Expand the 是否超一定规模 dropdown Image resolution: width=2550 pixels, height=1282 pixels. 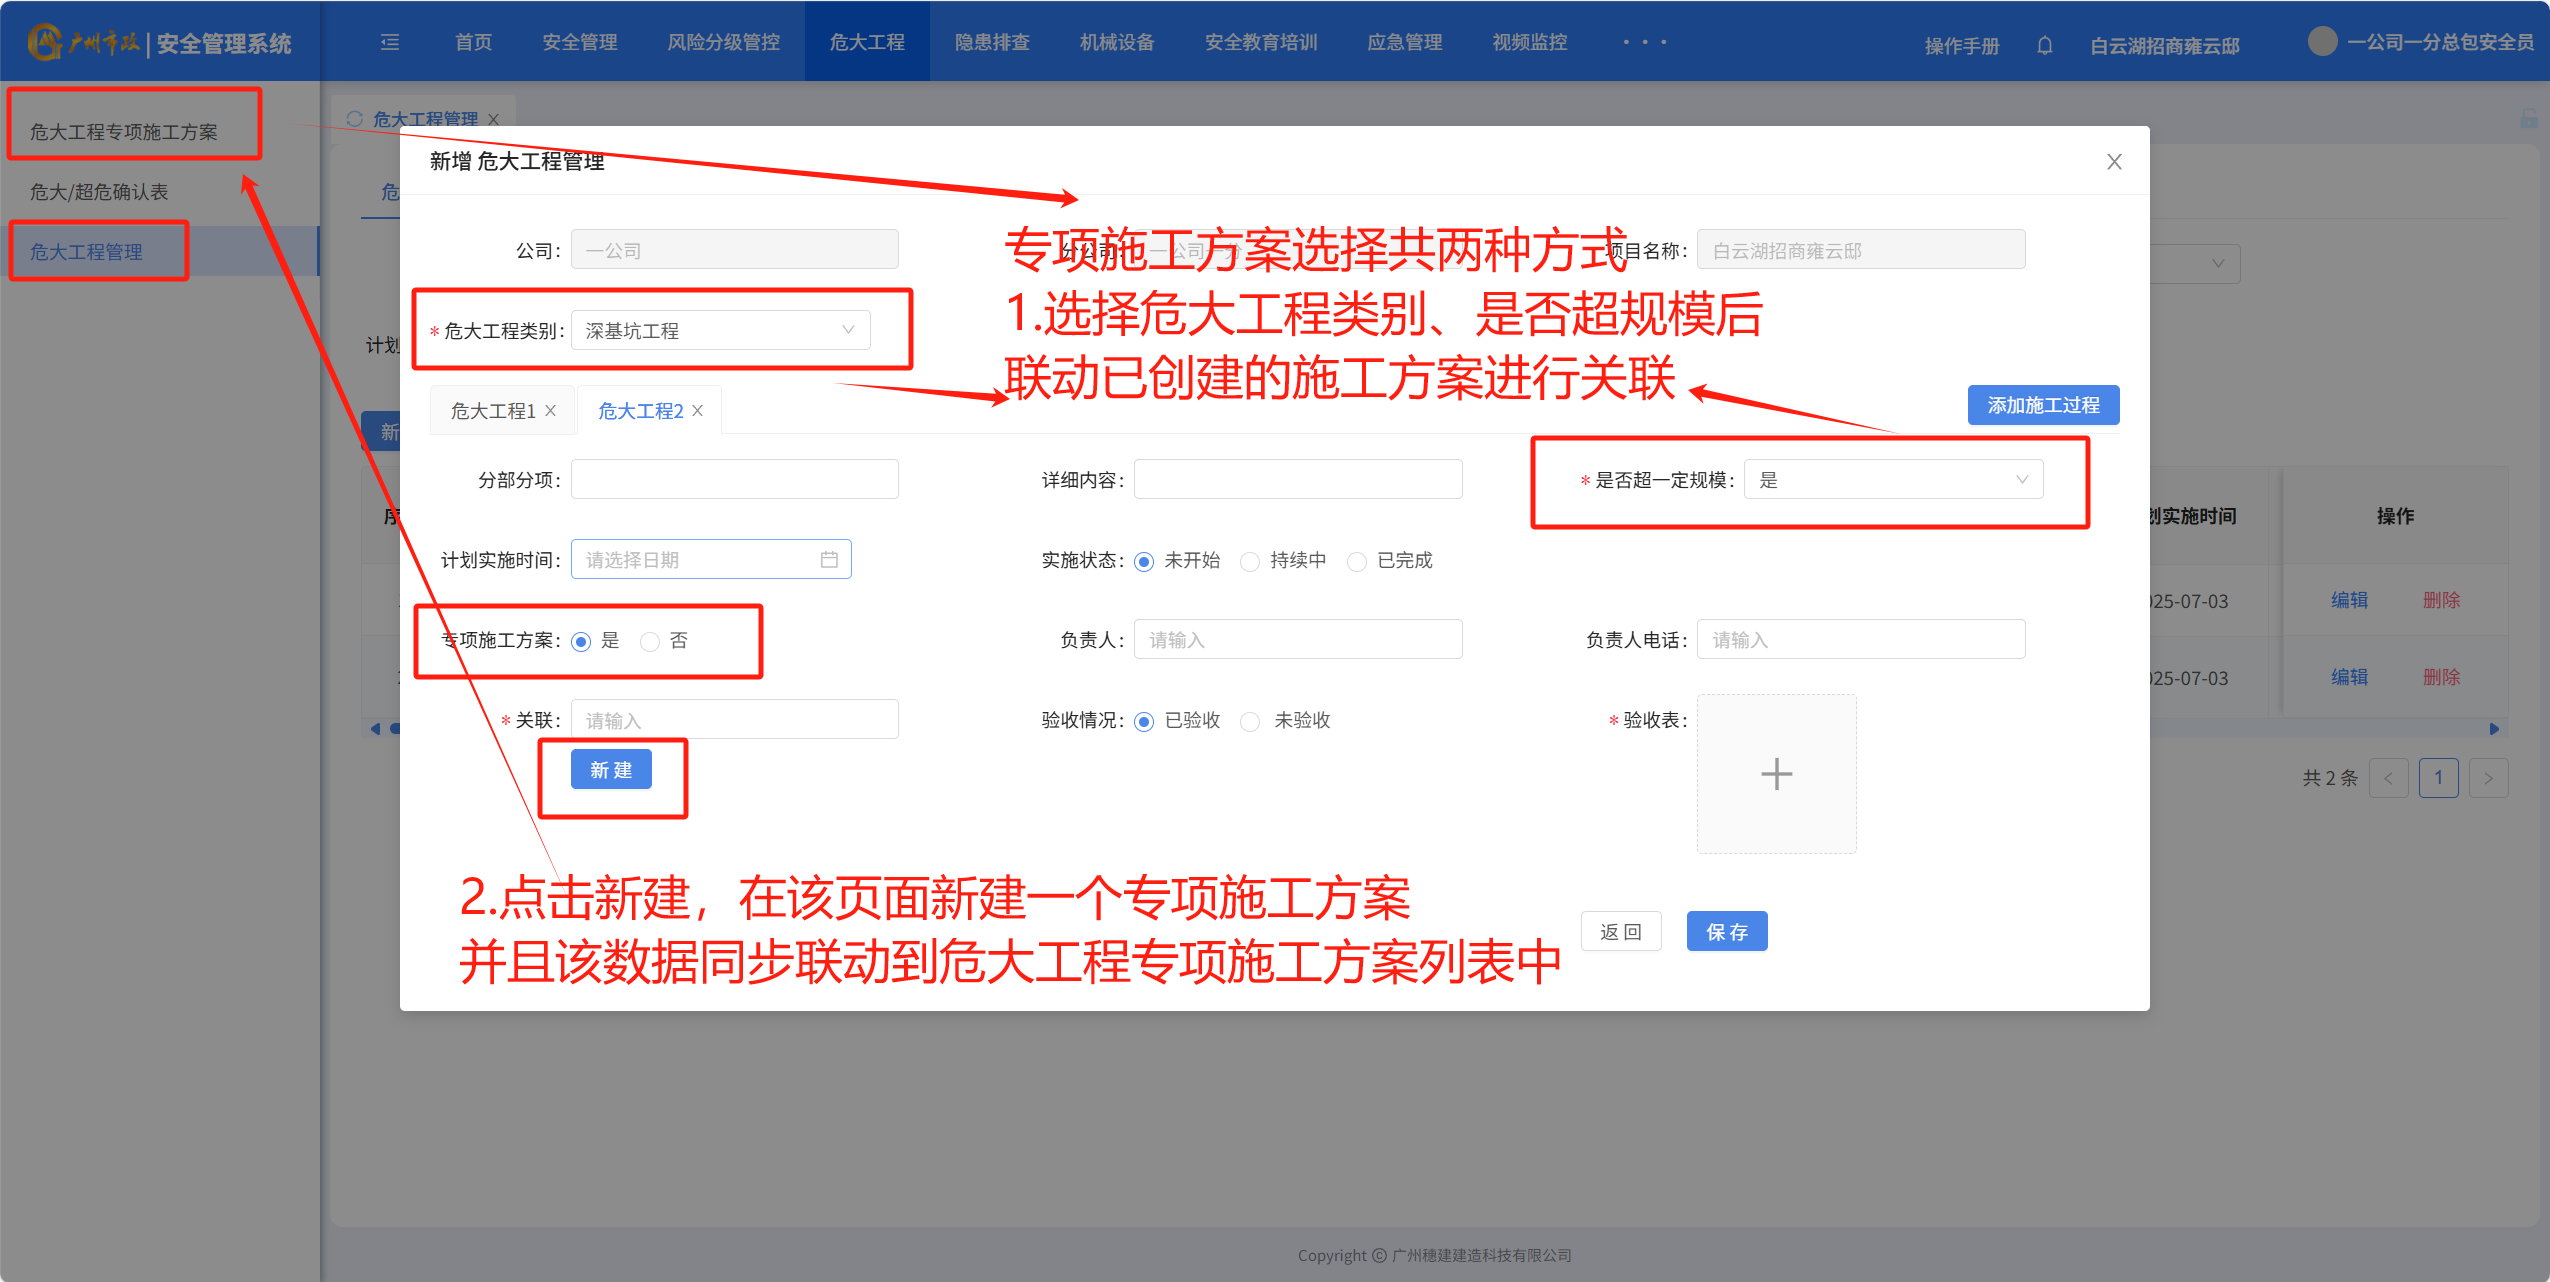coord(1892,480)
